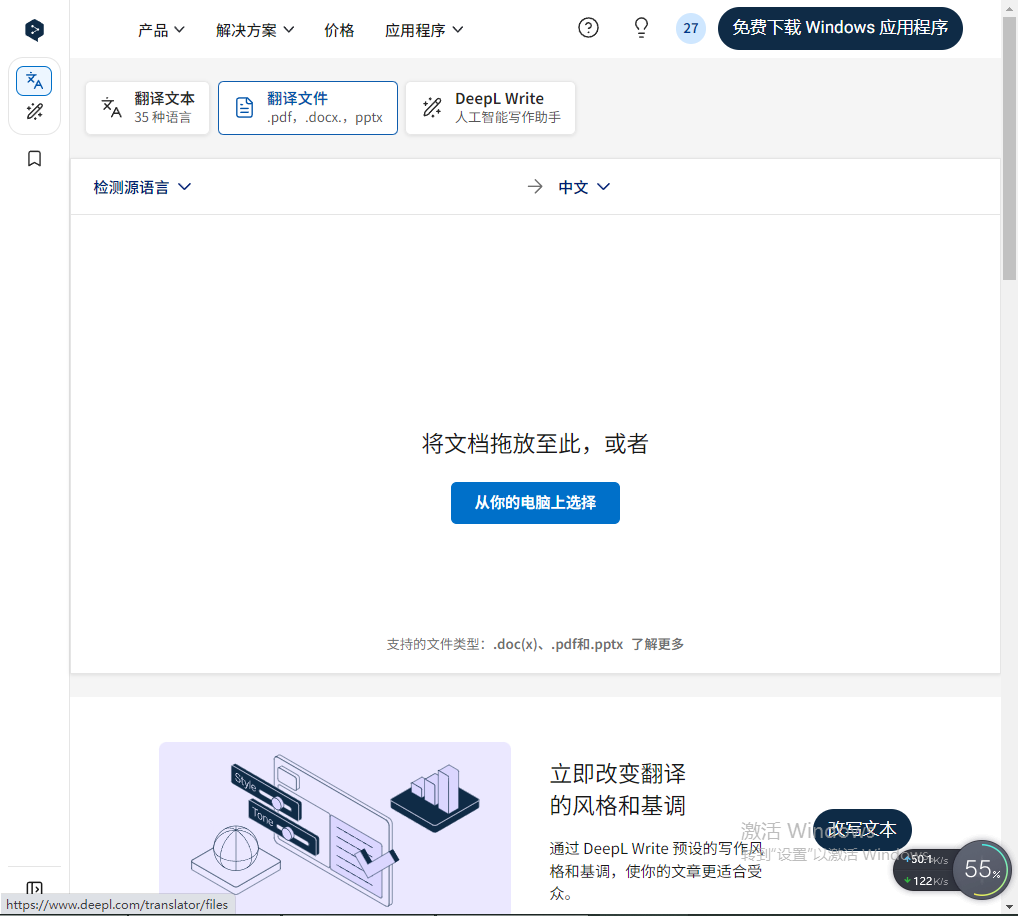The image size is (1018, 916).
Task: Expand the sidebar panel icon at the bottom
Action: 34,887
